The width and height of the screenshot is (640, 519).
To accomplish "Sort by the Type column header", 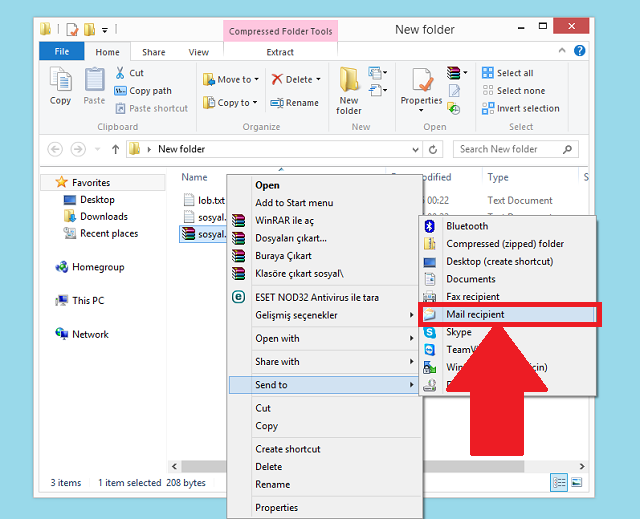I will 498,177.
